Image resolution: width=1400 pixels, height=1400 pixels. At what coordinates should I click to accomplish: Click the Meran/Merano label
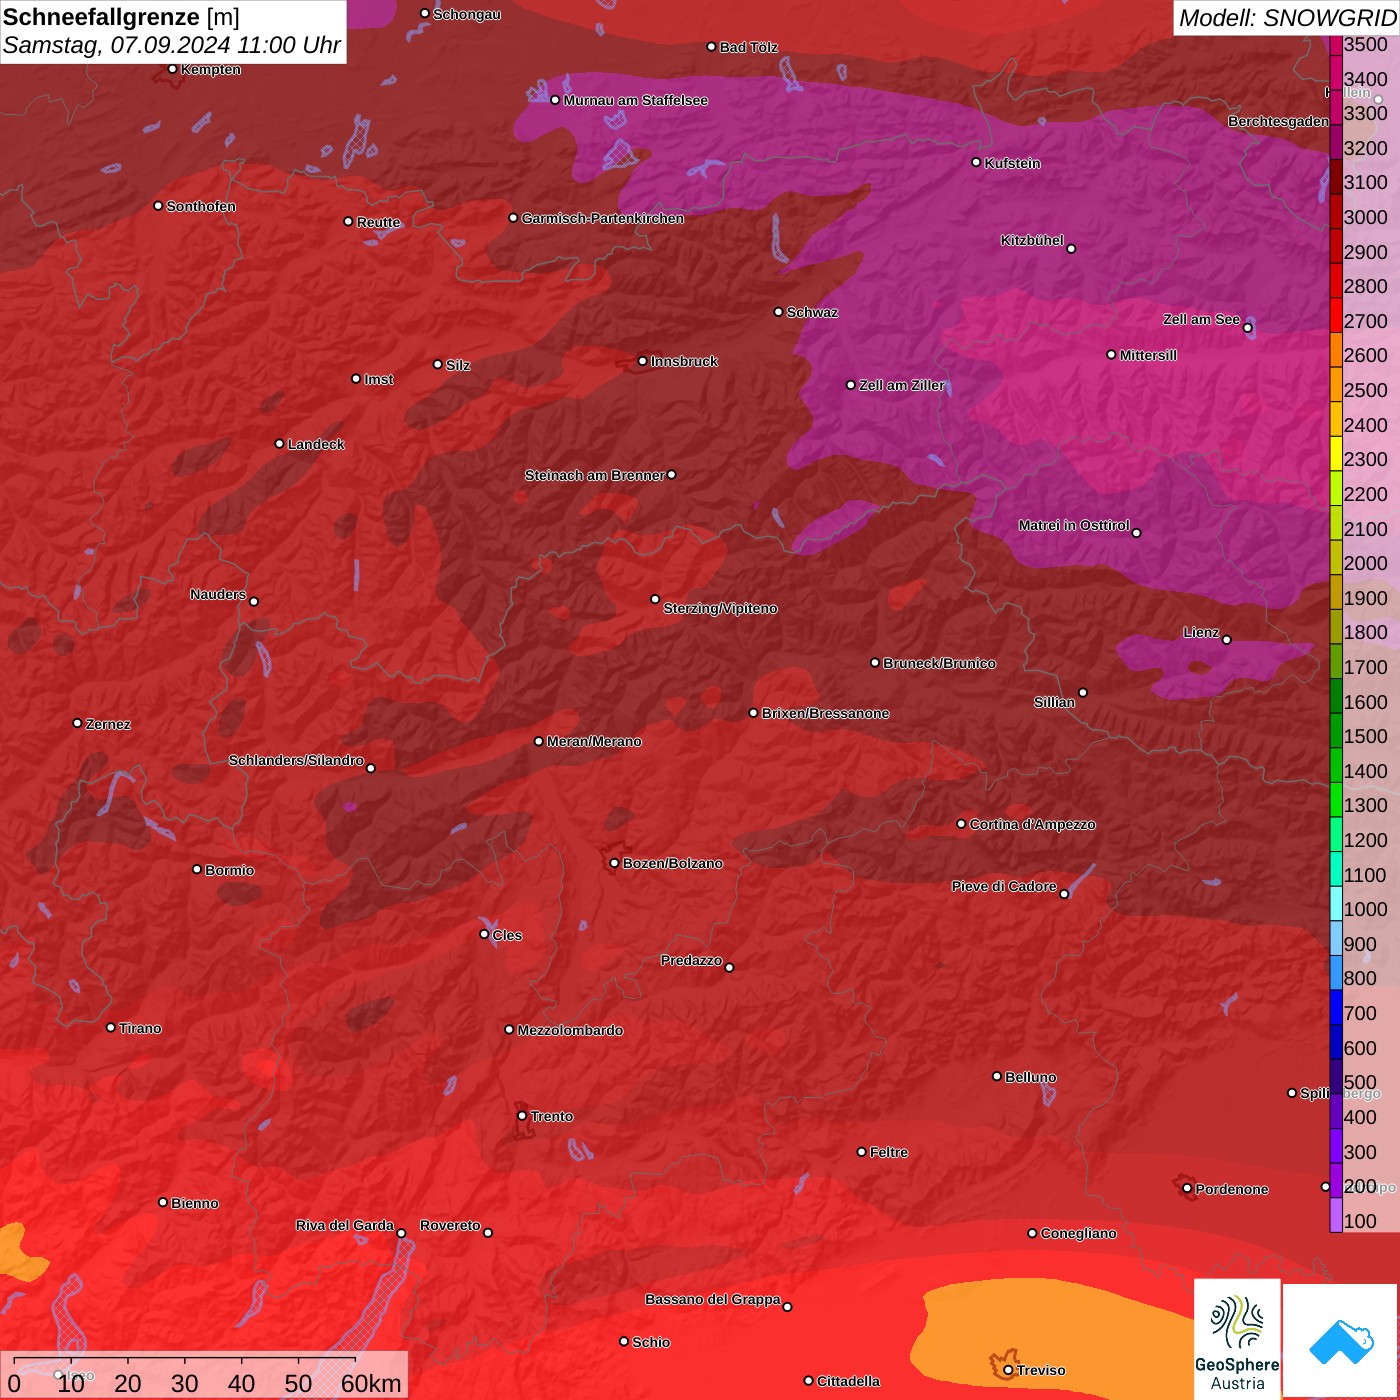pos(594,741)
